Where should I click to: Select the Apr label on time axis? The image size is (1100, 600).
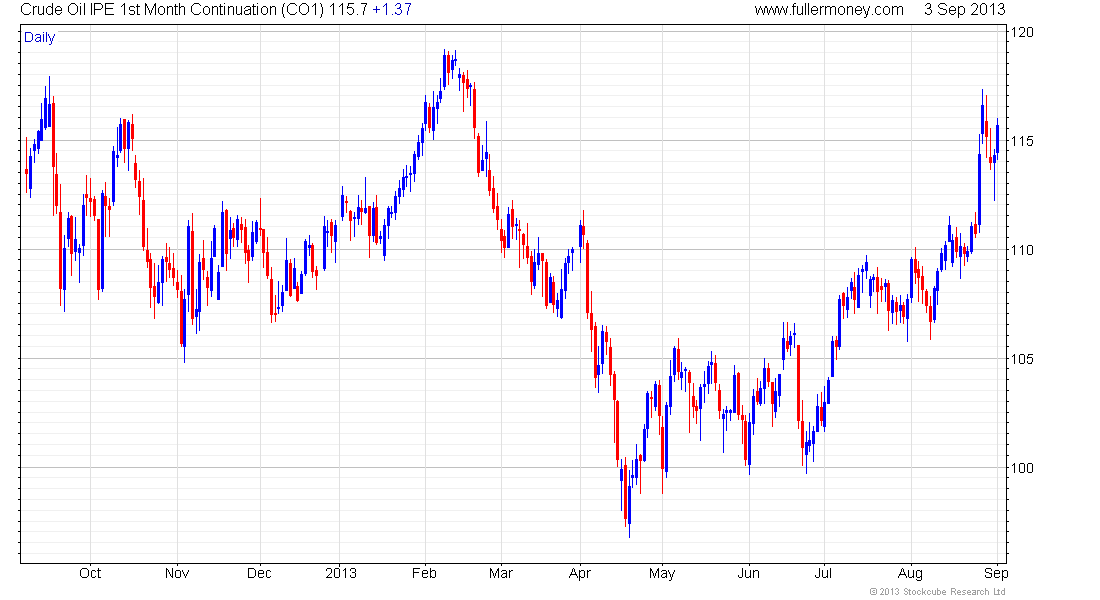tap(579, 574)
